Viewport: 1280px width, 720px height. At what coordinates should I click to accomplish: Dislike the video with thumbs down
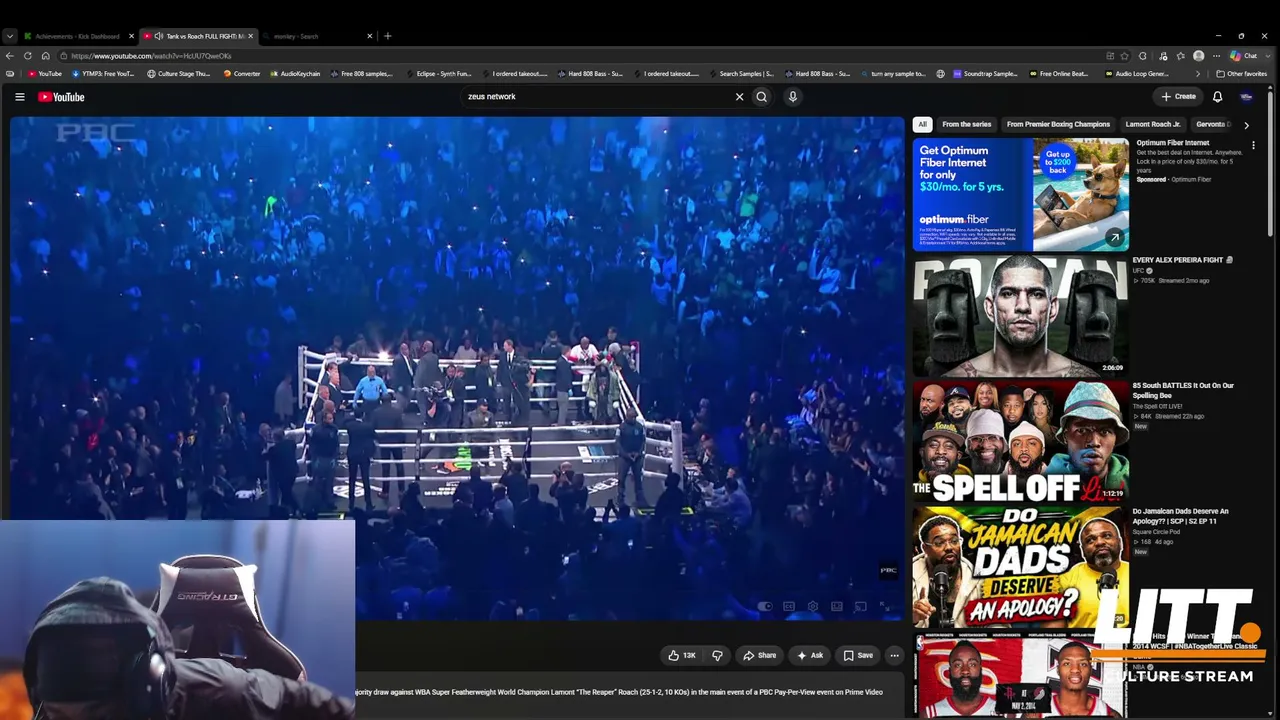(717, 656)
